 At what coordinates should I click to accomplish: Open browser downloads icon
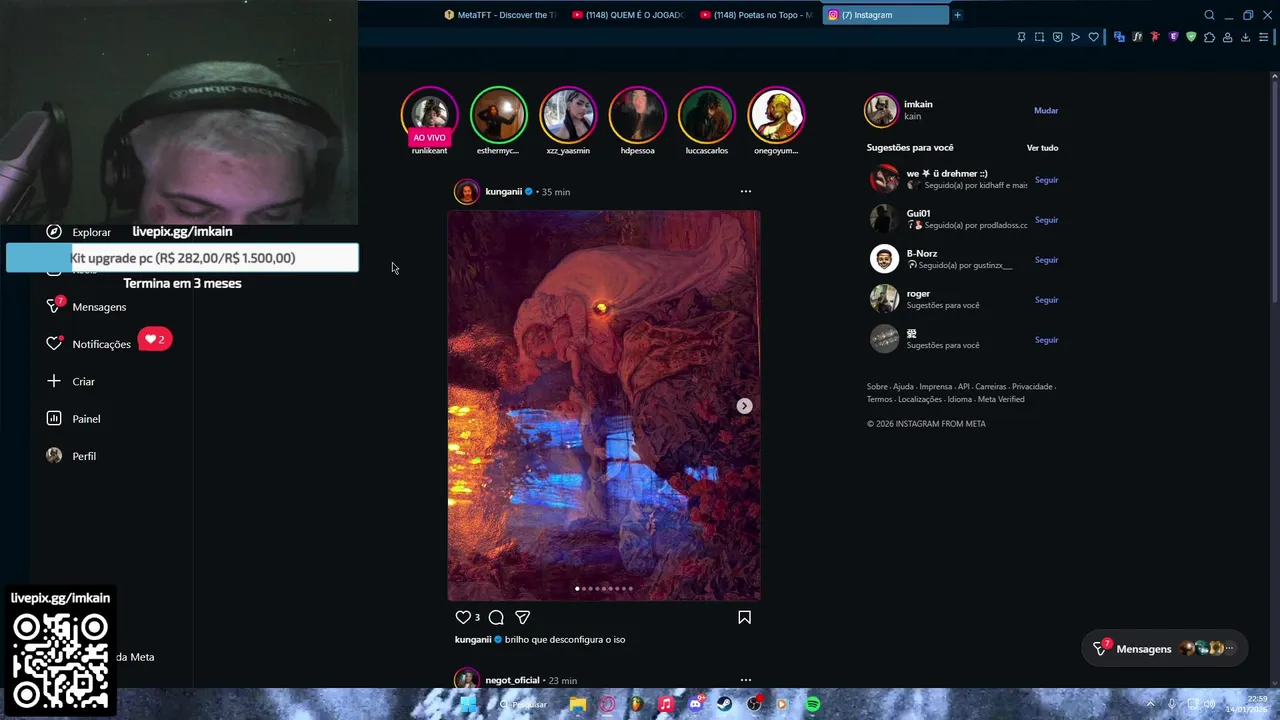(x=1245, y=37)
